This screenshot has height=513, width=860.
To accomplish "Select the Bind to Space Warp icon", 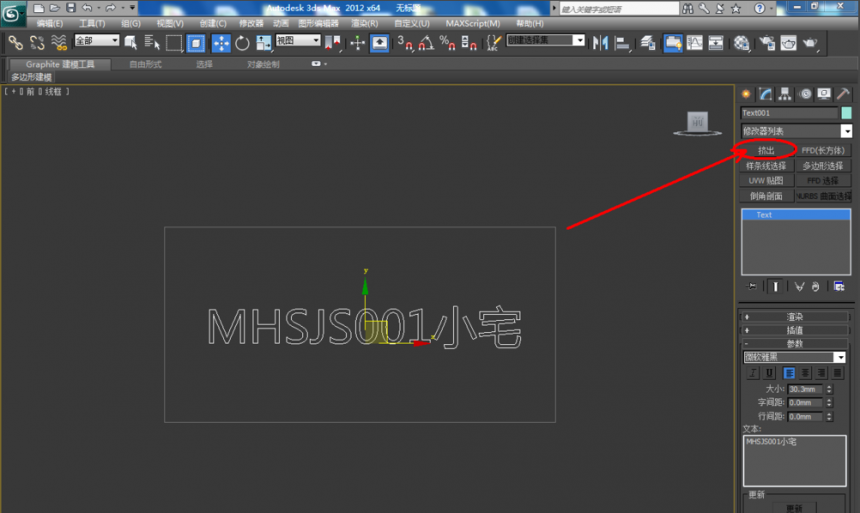I will click(x=58, y=43).
